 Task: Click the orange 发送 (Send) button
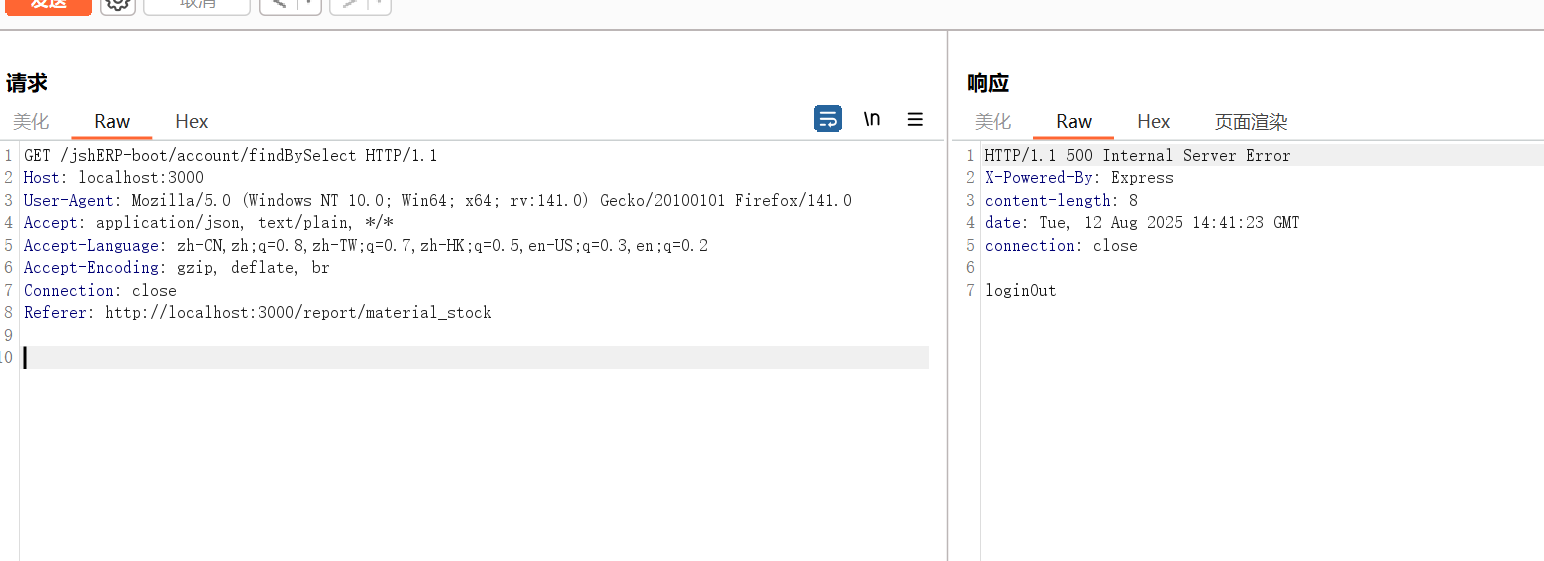point(48,5)
